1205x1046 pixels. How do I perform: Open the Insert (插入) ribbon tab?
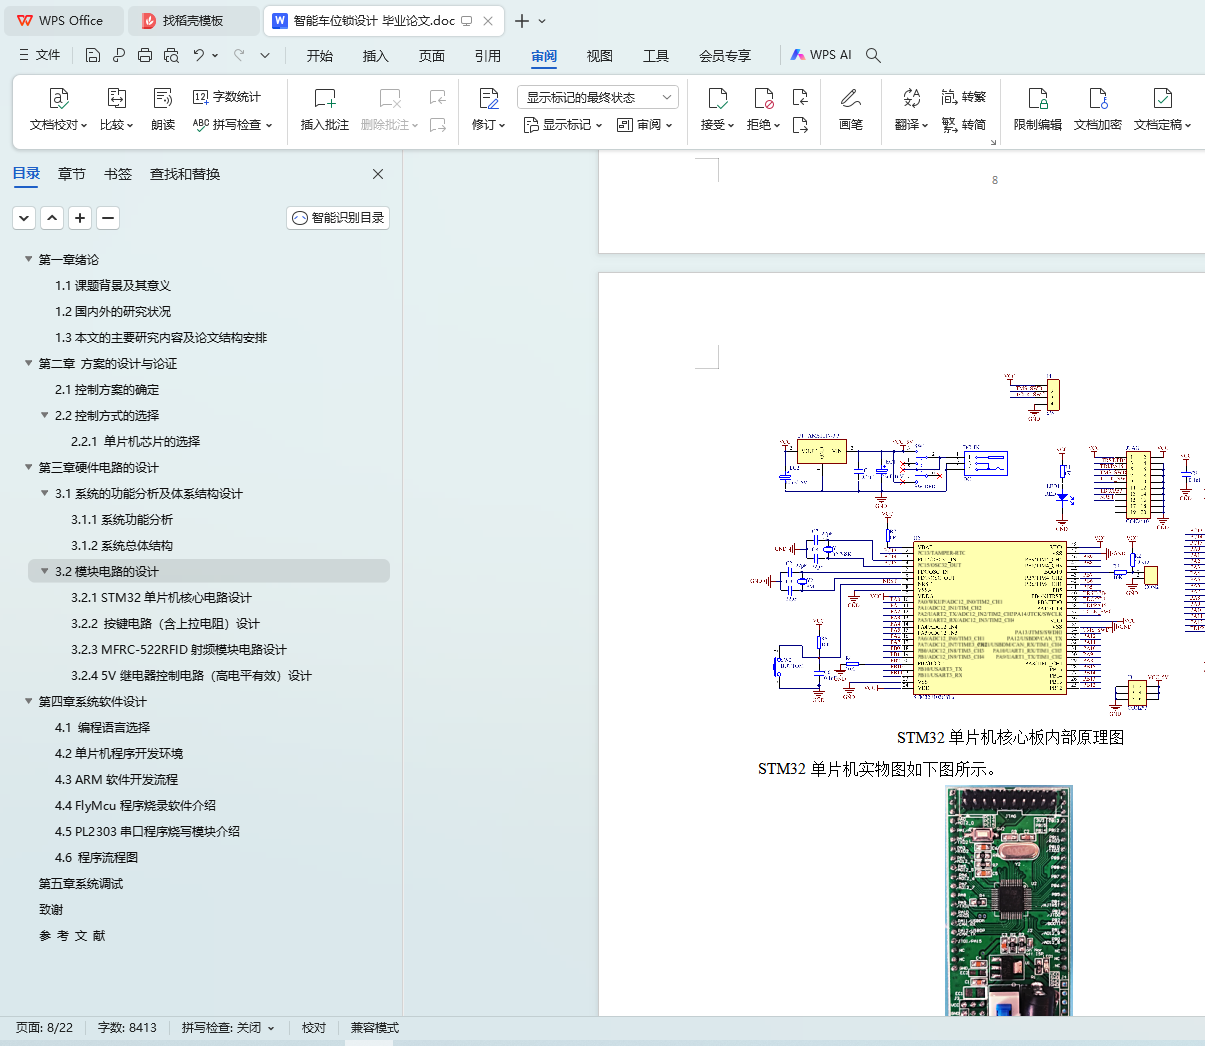coord(375,56)
